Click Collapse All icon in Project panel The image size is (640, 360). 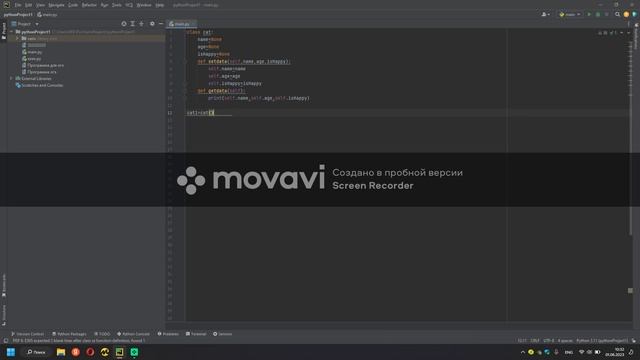pos(142,24)
